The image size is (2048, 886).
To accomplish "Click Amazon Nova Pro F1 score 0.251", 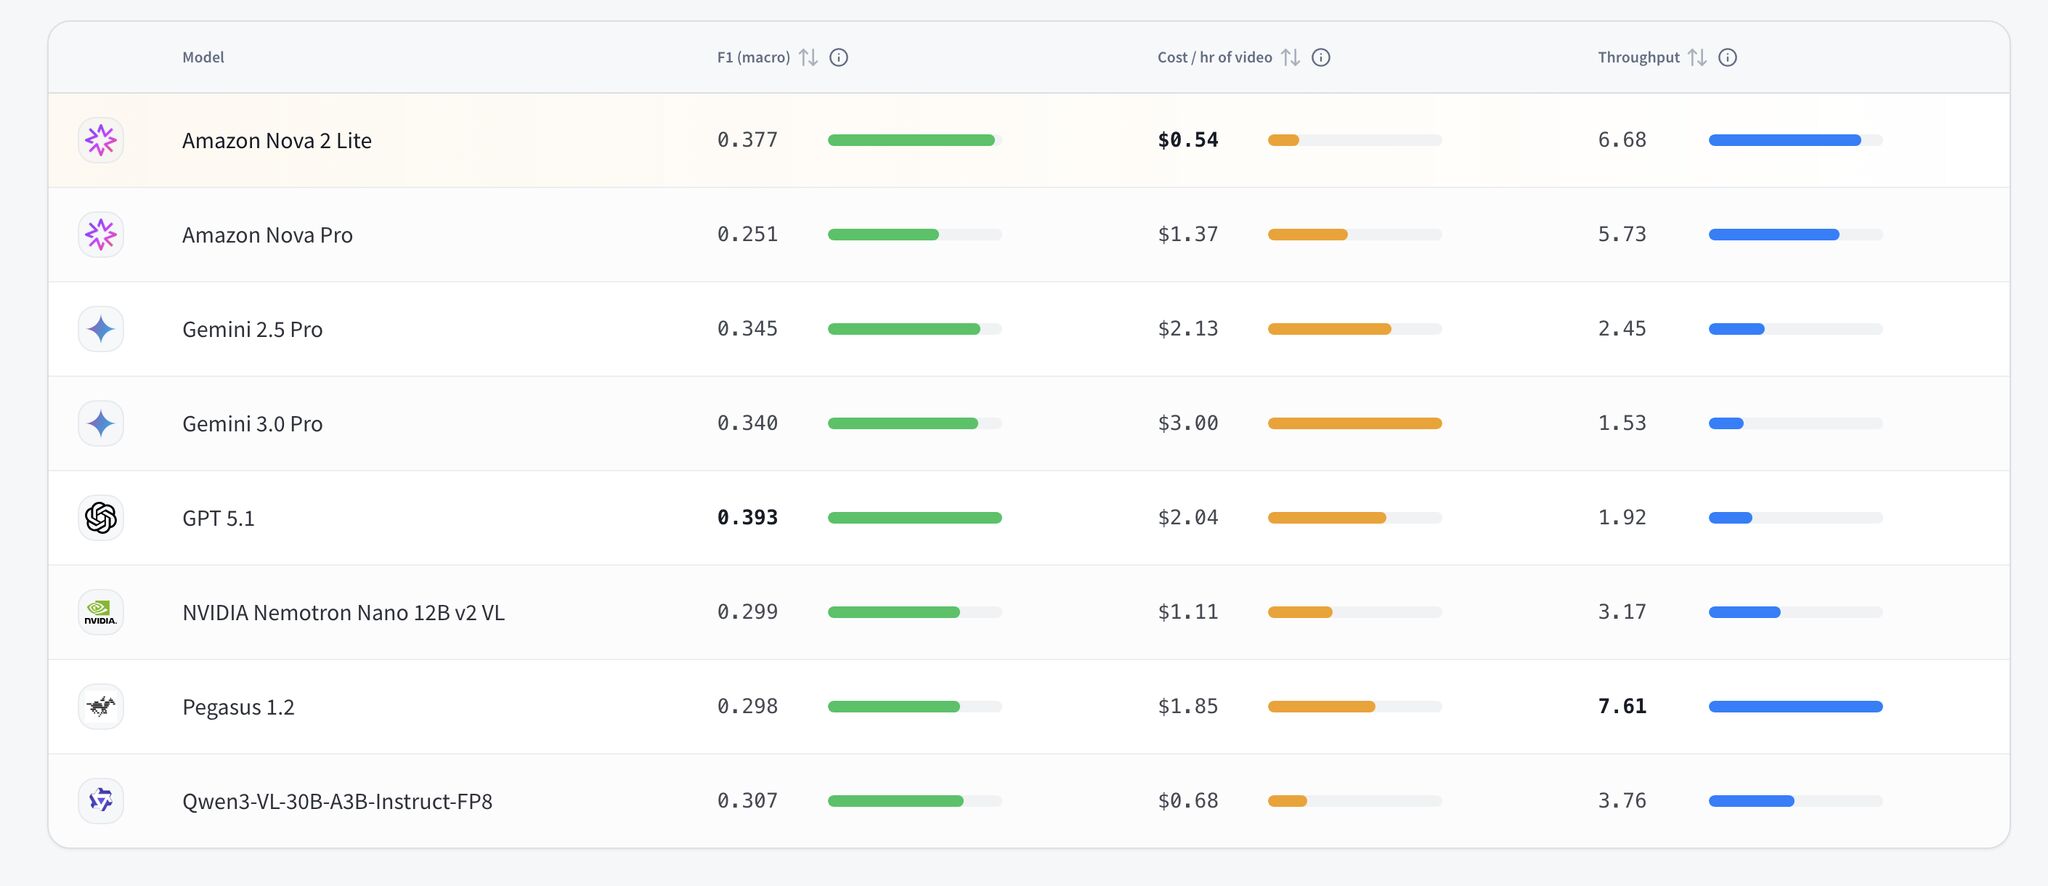I will pyautogui.click(x=747, y=234).
